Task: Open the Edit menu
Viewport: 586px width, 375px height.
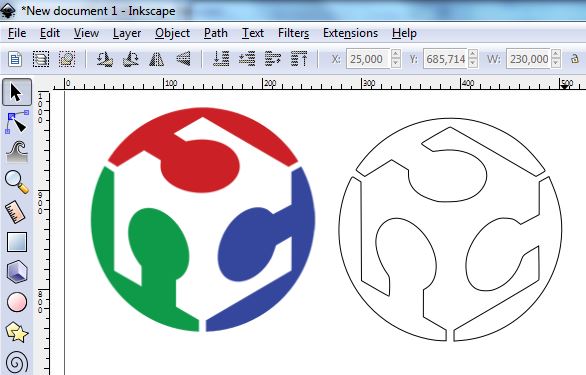Action: coord(50,33)
